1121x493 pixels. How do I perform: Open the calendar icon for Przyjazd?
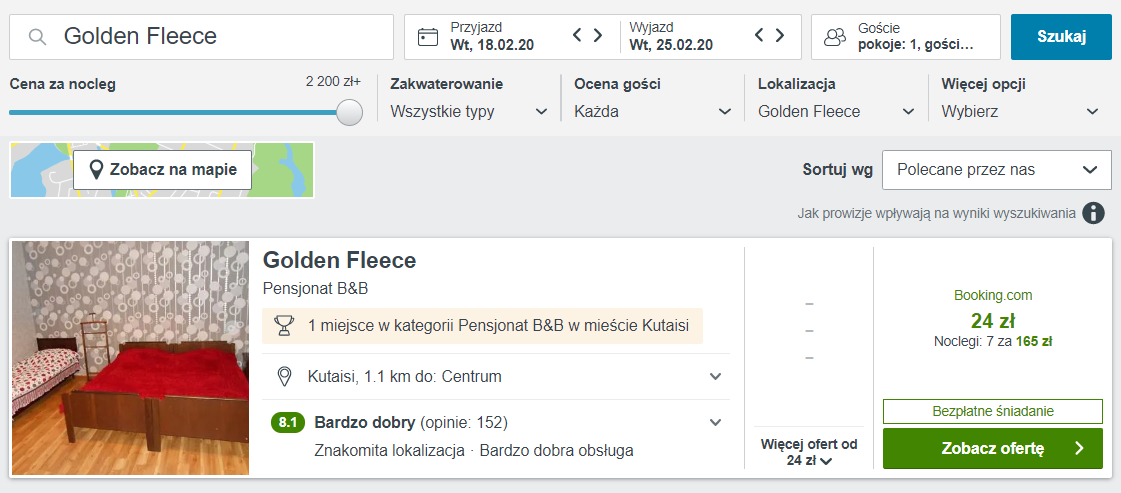[428, 36]
